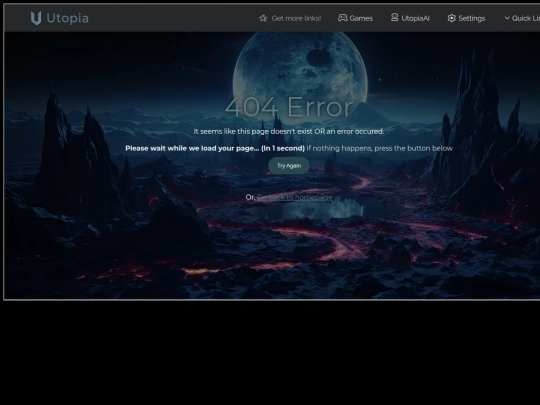The width and height of the screenshot is (540, 405).
Task: Click the Try Again button
Action: tap(289, 166)
